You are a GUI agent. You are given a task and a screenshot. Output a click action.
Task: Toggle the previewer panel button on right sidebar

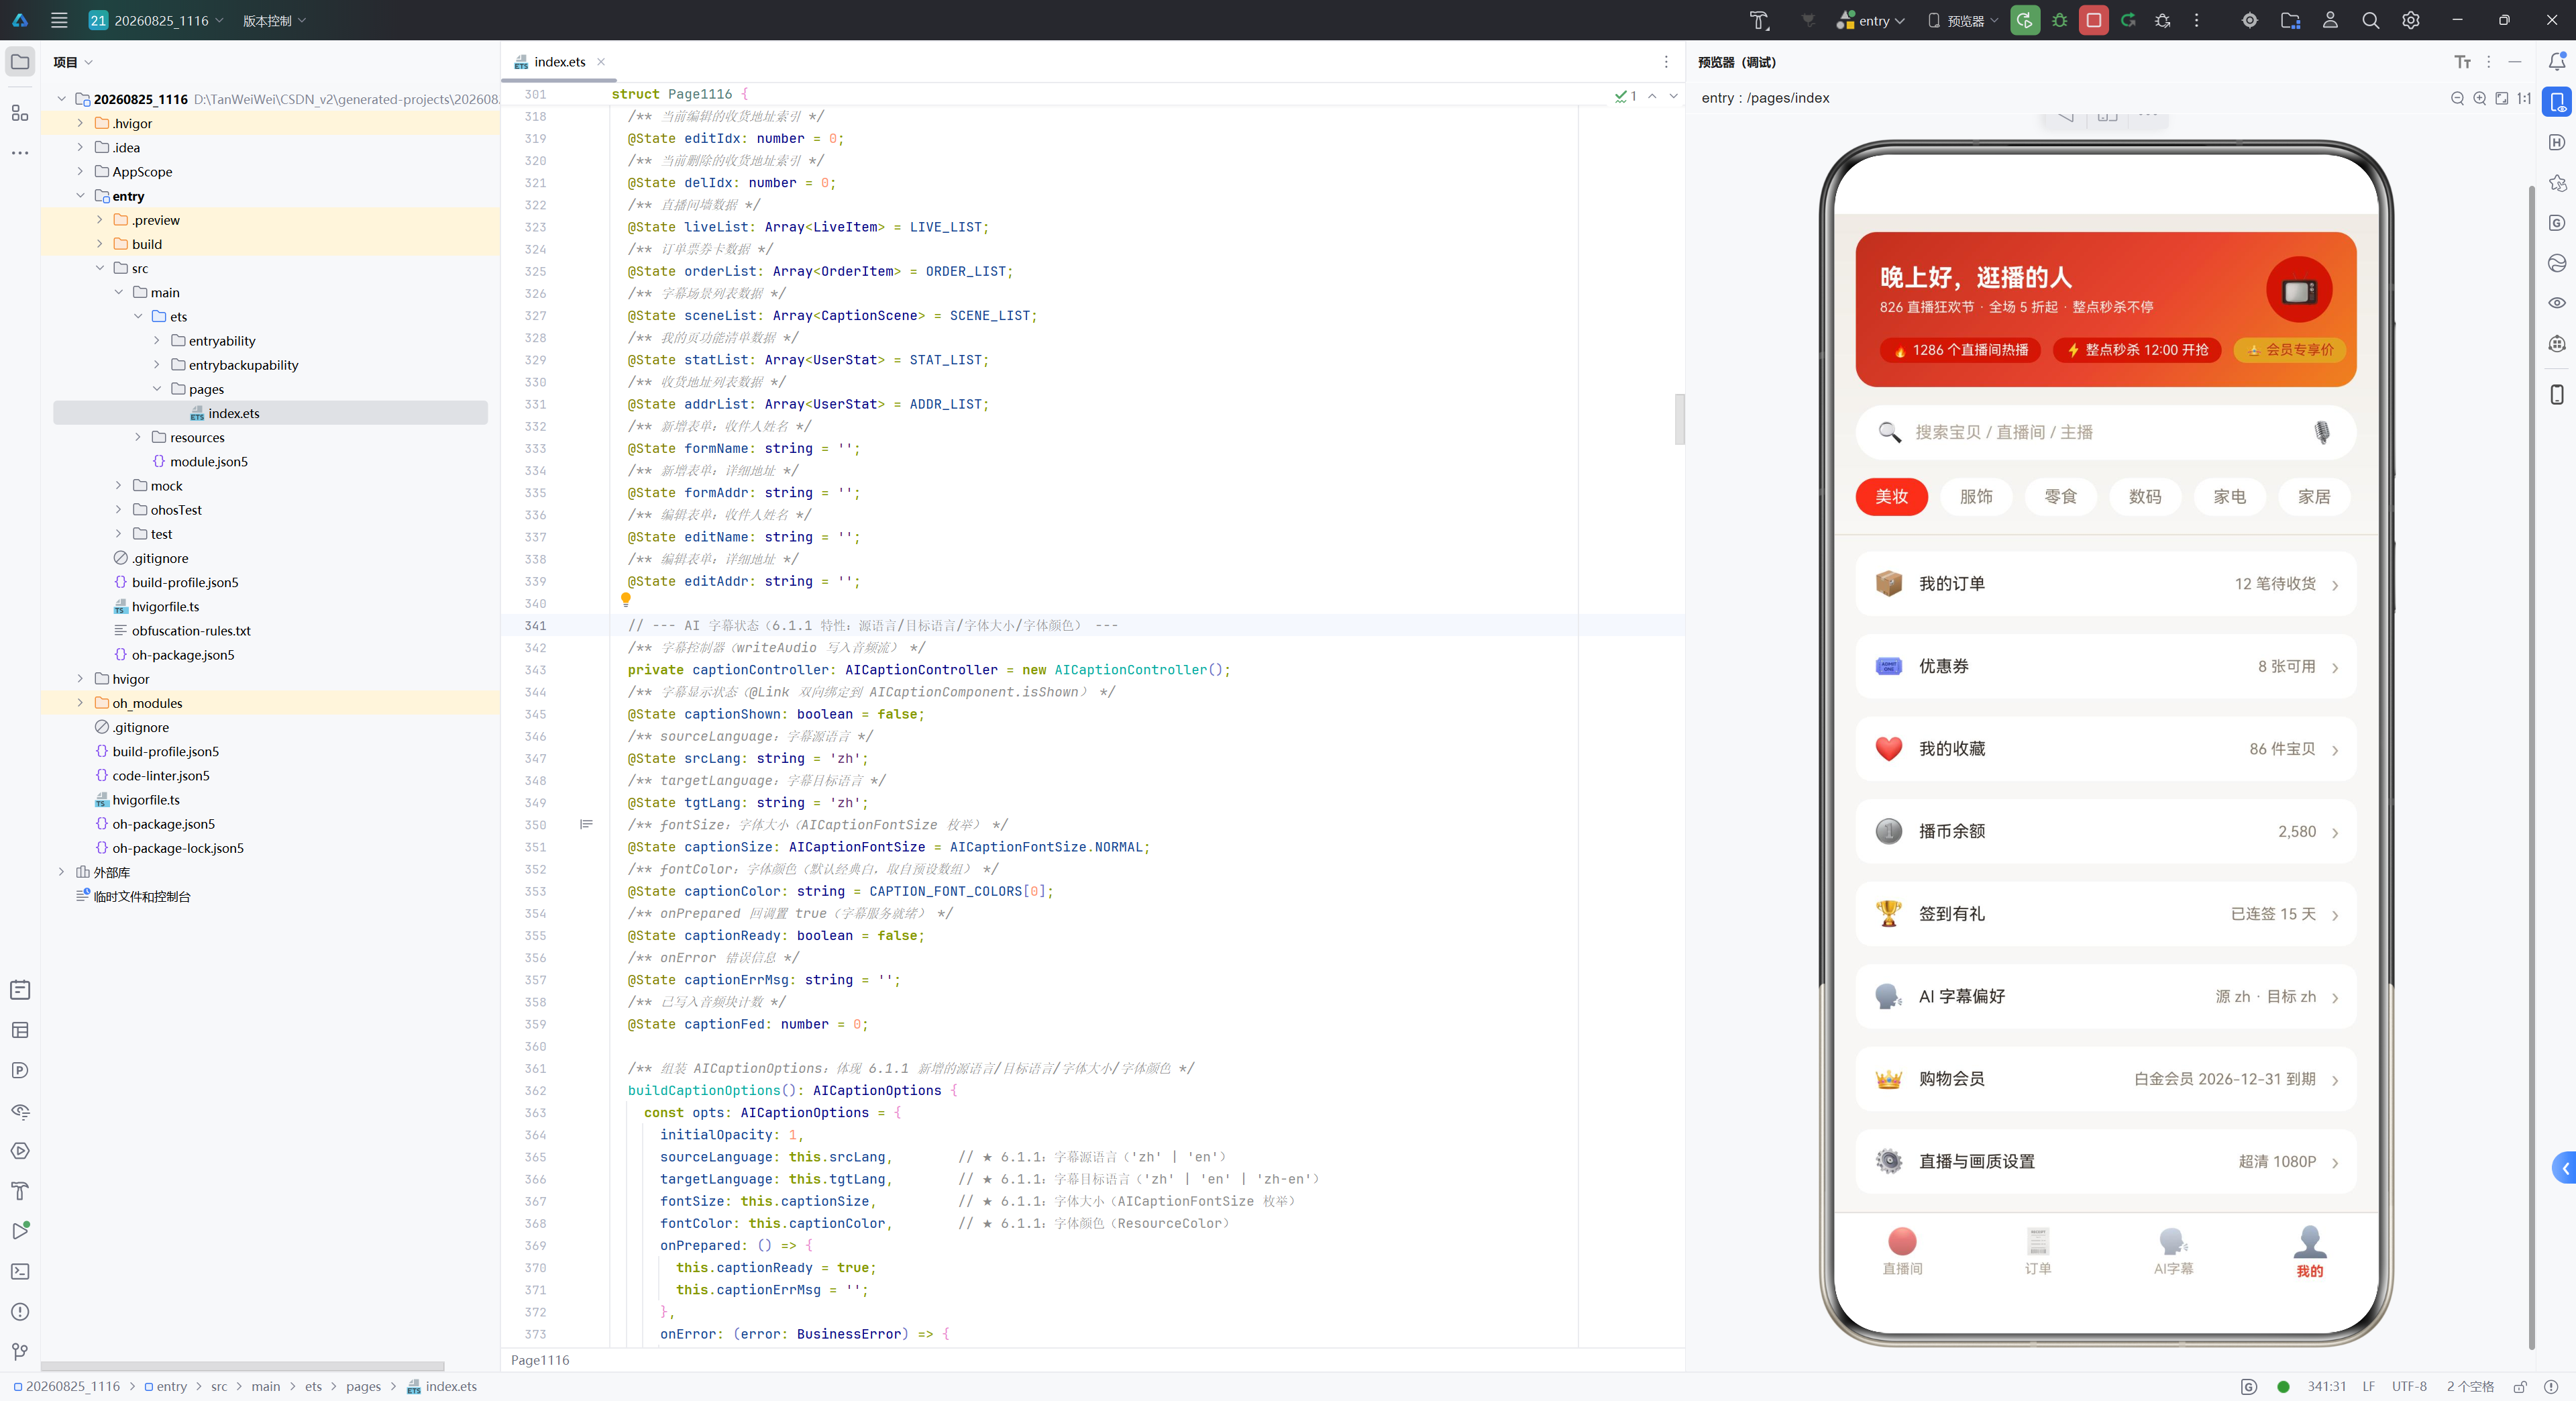[2556, 102]
